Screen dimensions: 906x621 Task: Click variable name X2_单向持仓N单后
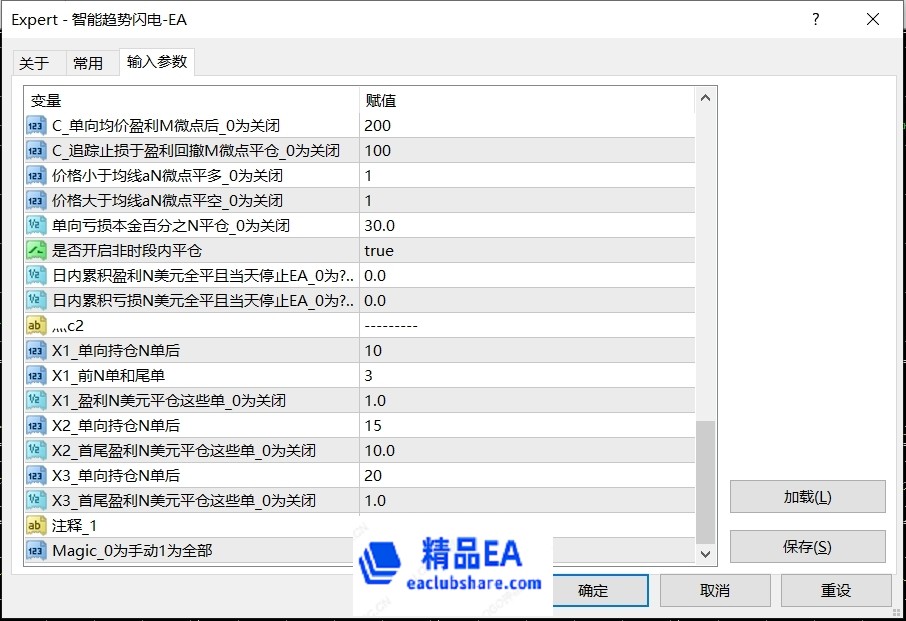116,426
